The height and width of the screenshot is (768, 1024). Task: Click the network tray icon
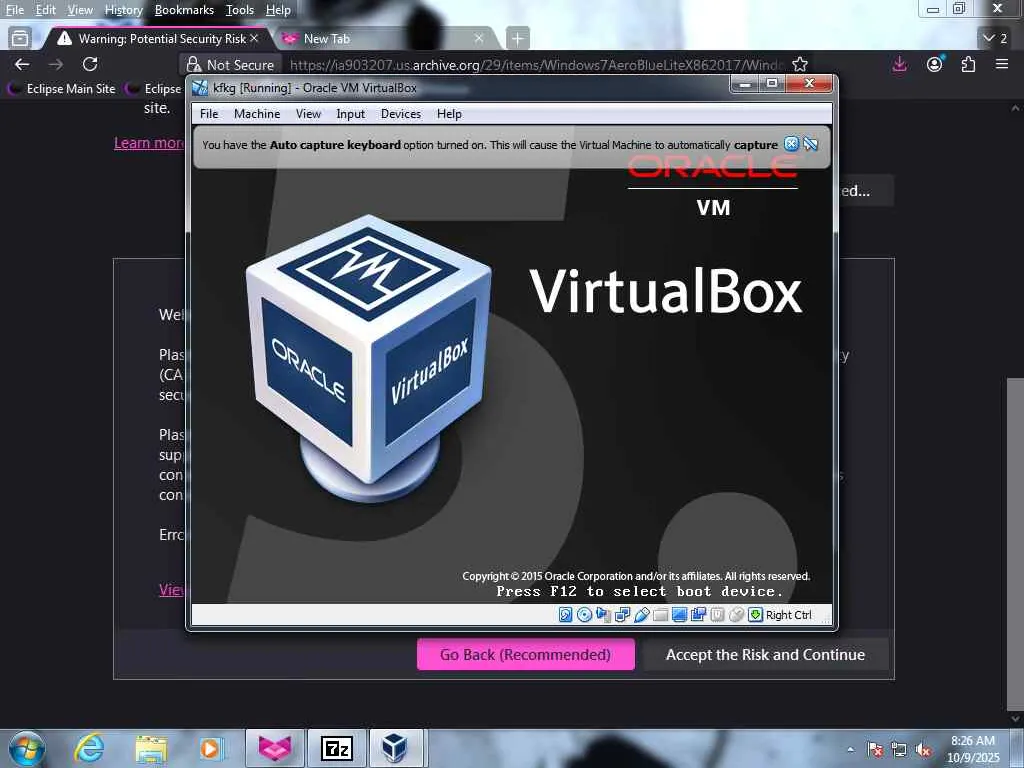coord(899,750)
